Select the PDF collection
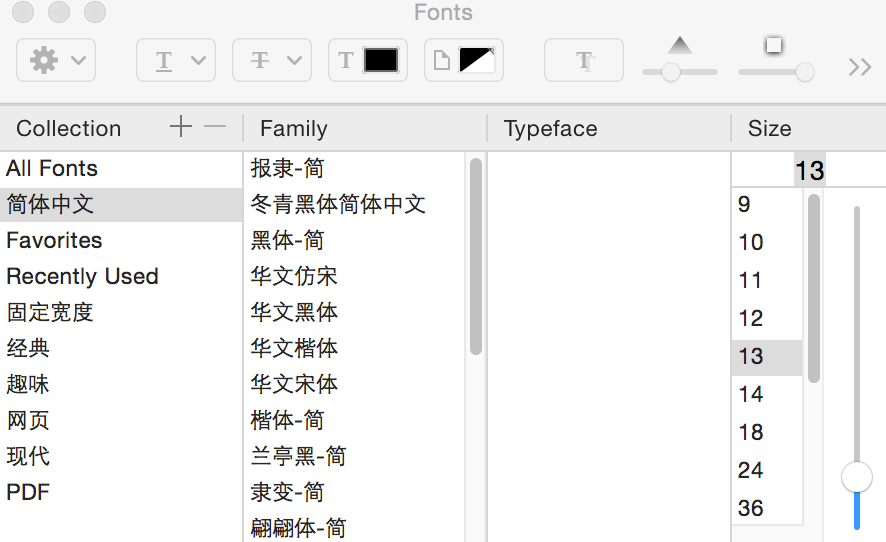The image size is (886, 542). tap(121, 492)
